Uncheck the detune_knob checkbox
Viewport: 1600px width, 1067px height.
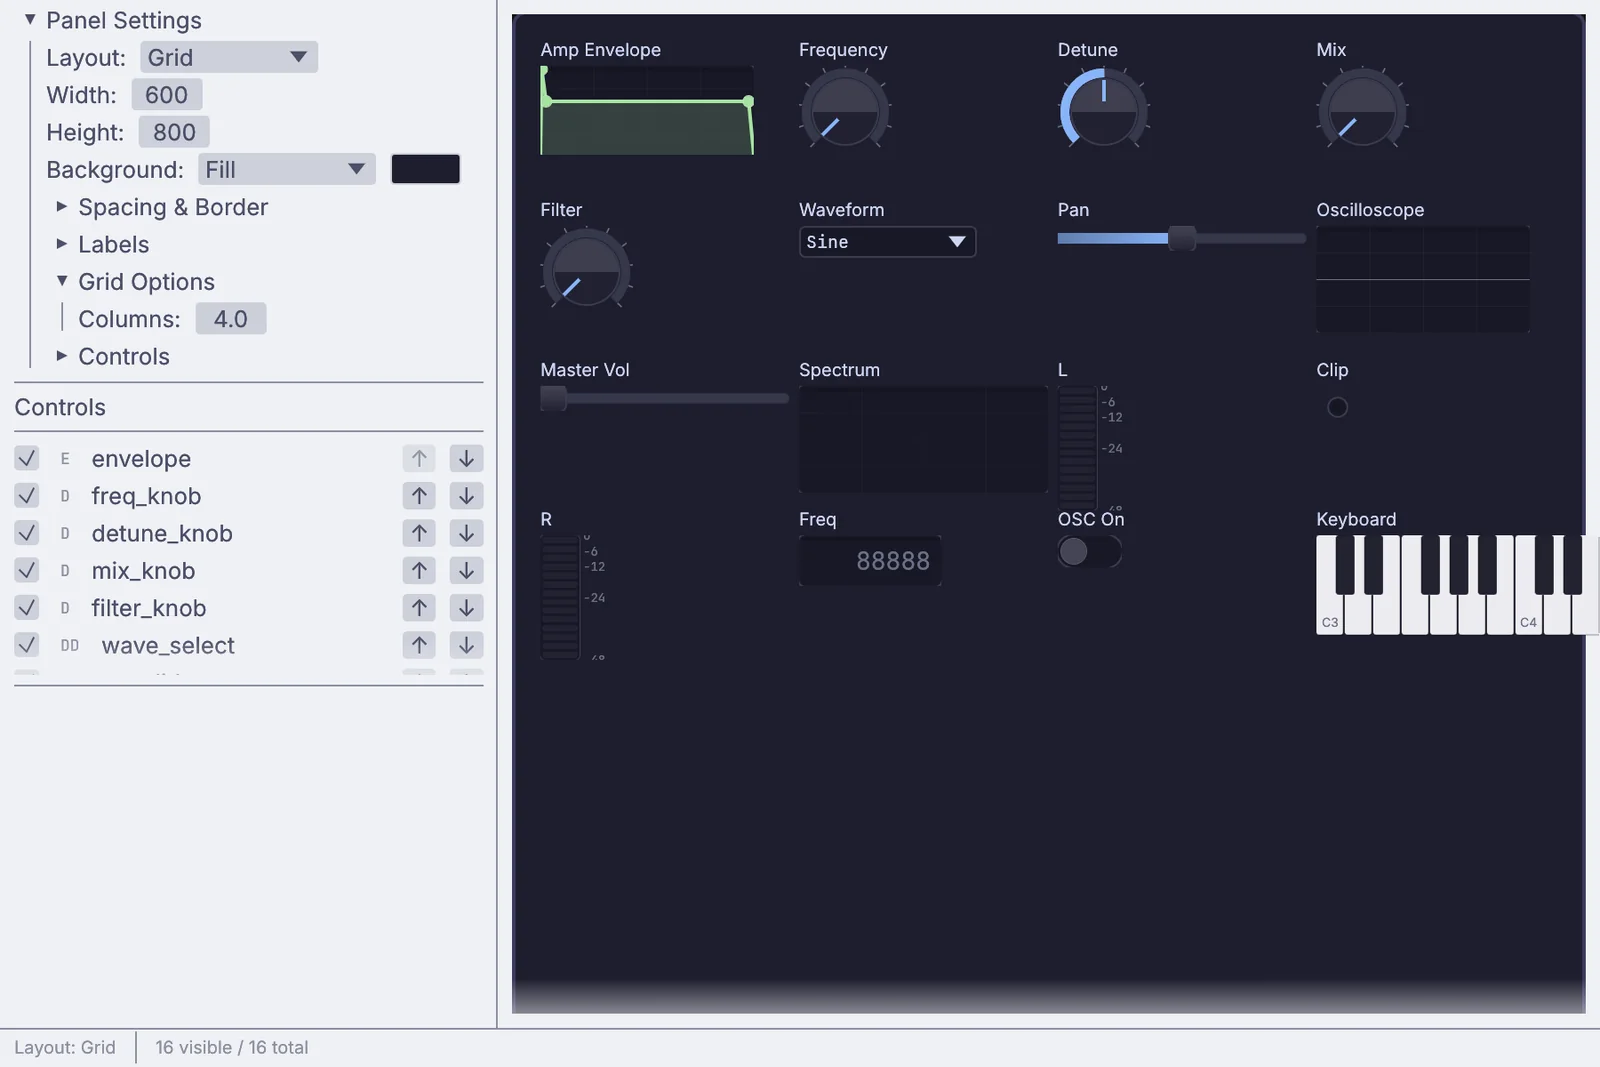(x=27, y=533)
